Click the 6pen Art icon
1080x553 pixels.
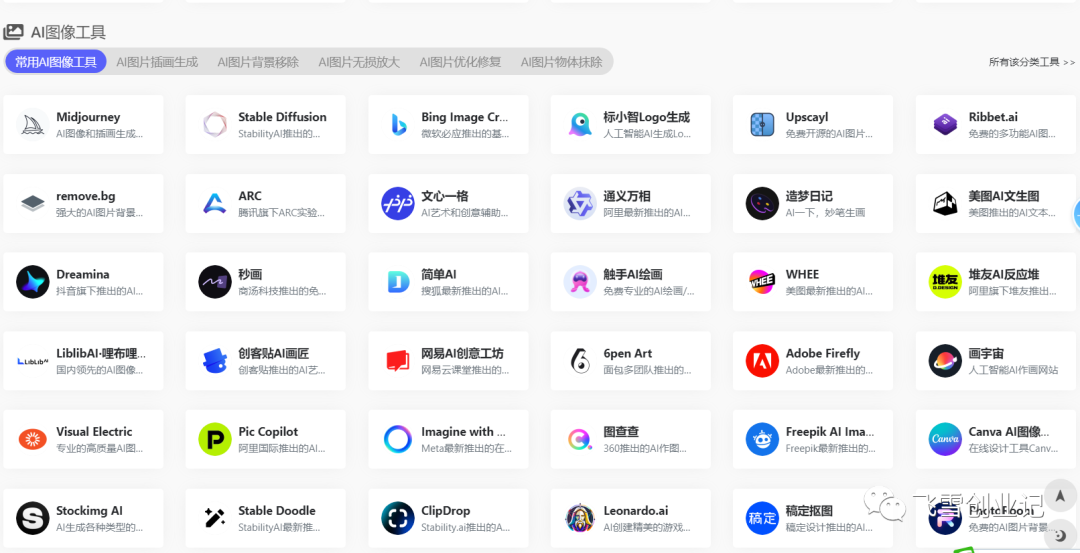(x=580, y=361)
